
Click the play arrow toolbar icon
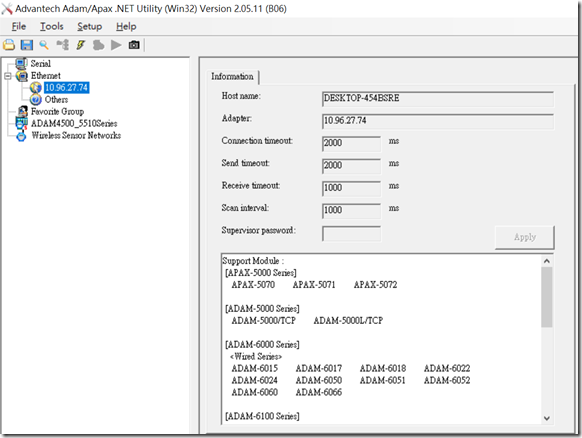click(x=116, y=45)
